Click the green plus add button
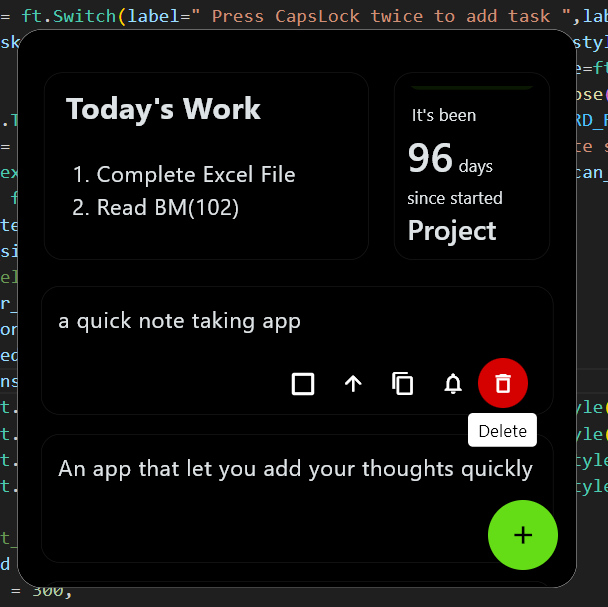Screen dimensions: 608x607 522,535
